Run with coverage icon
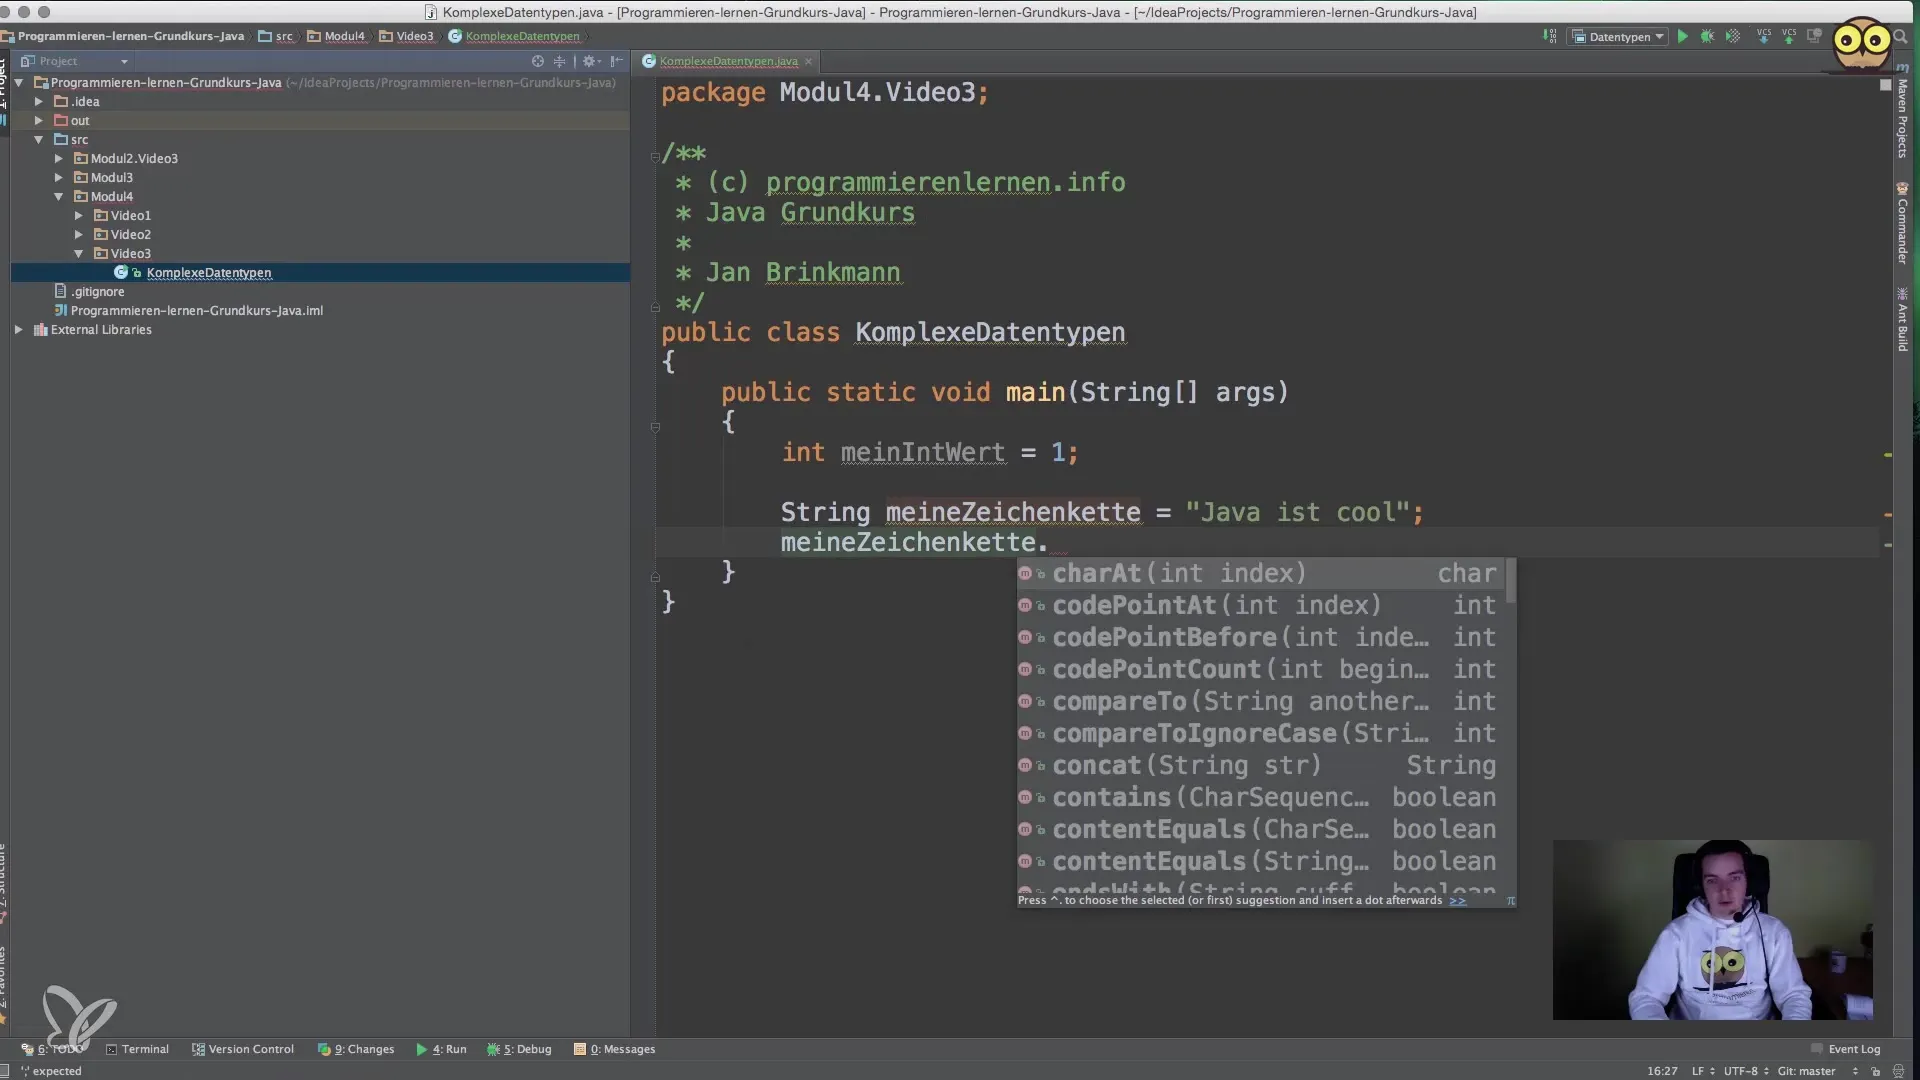The height and width of the screenshot is (1080, 1920). point(1733,37)
